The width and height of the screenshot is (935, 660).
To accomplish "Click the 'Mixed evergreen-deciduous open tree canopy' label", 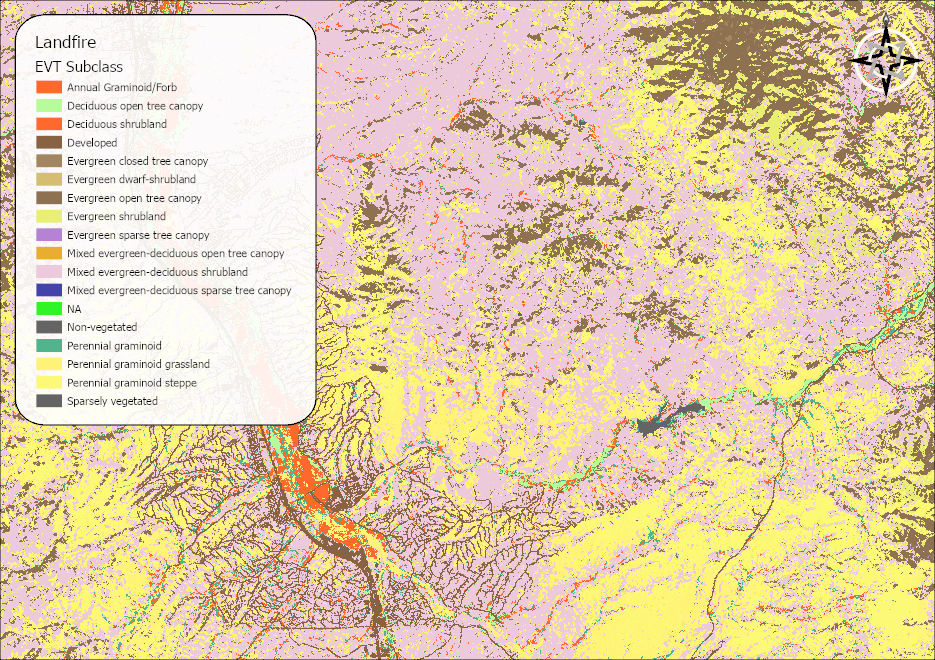I will (175, 253).
